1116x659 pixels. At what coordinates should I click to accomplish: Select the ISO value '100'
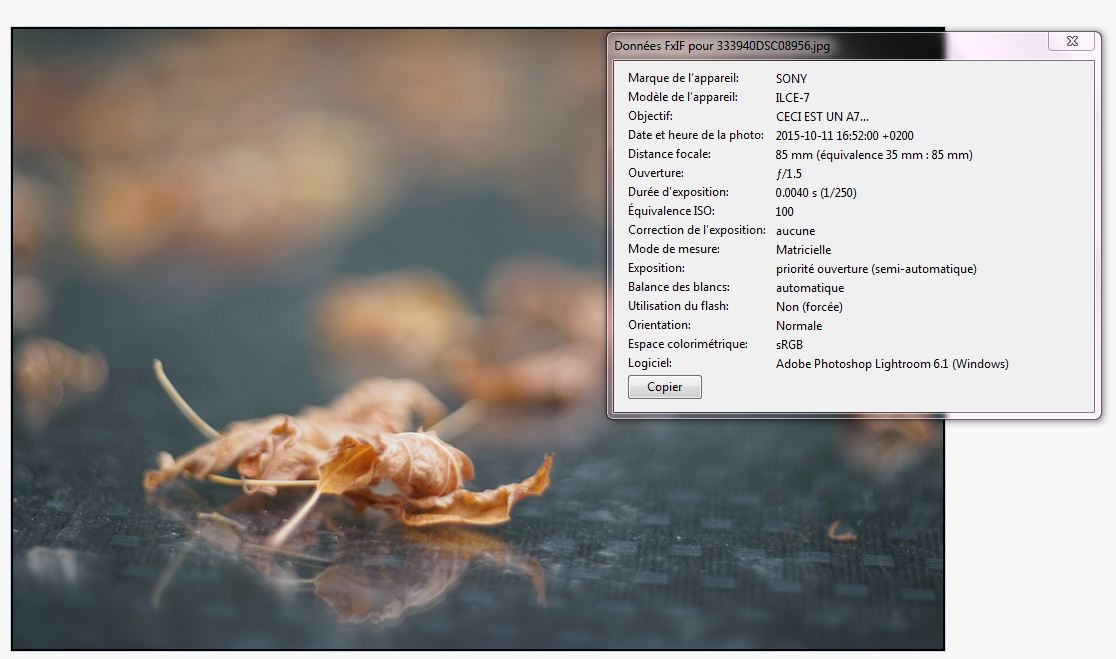tap(784, 212)
